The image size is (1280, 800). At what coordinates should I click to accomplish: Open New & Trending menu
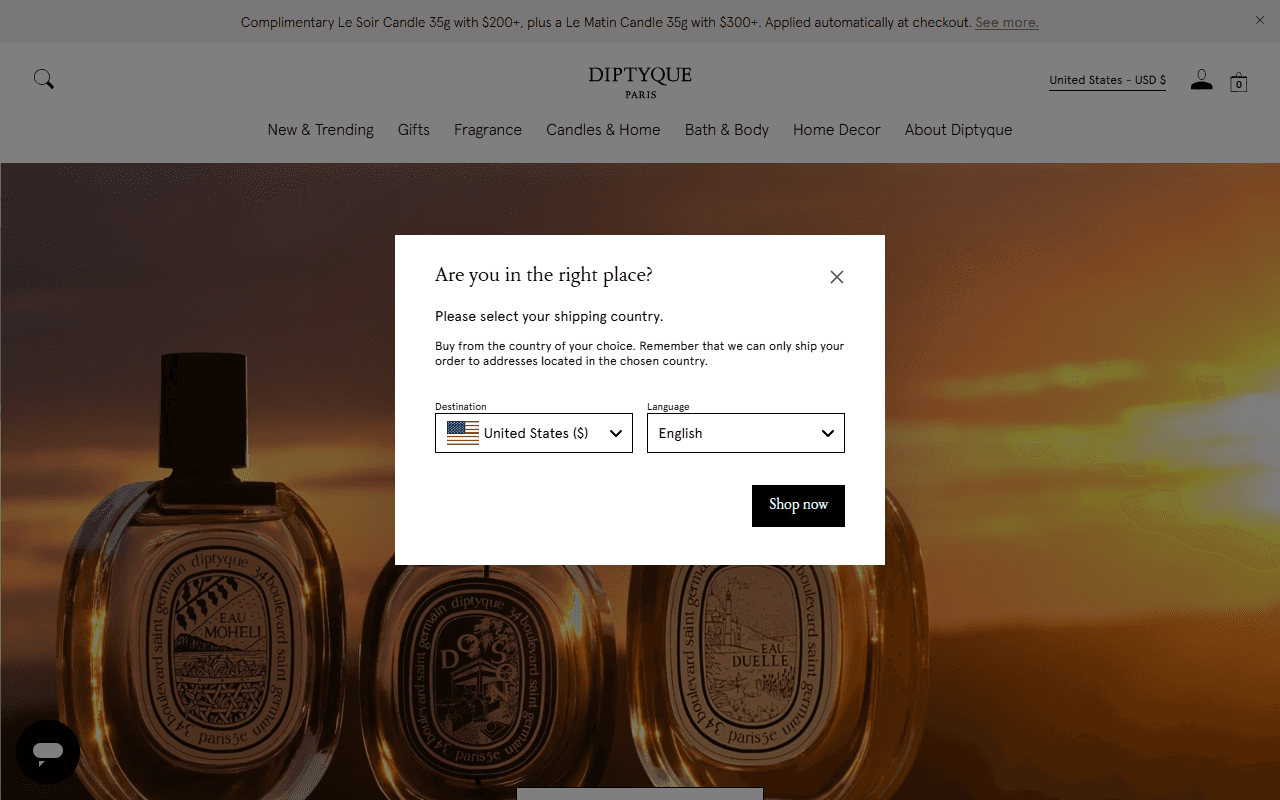click(320, 130)
